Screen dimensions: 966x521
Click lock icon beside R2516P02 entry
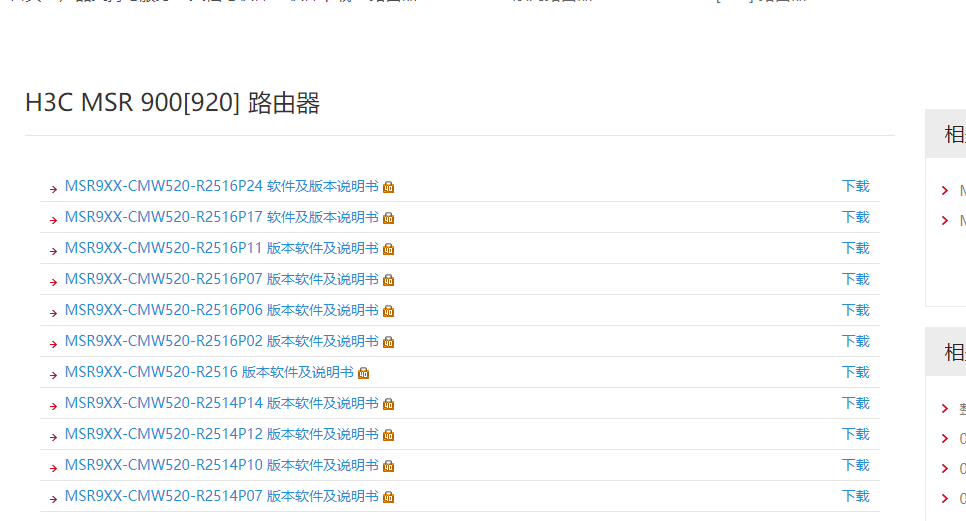pos(388,342)
